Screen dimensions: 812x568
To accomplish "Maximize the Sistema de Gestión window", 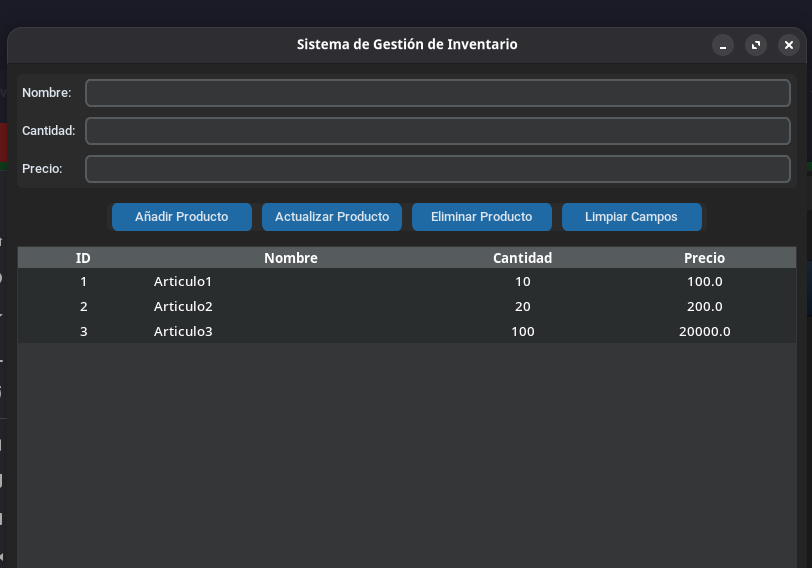I will tap(756, 45).
